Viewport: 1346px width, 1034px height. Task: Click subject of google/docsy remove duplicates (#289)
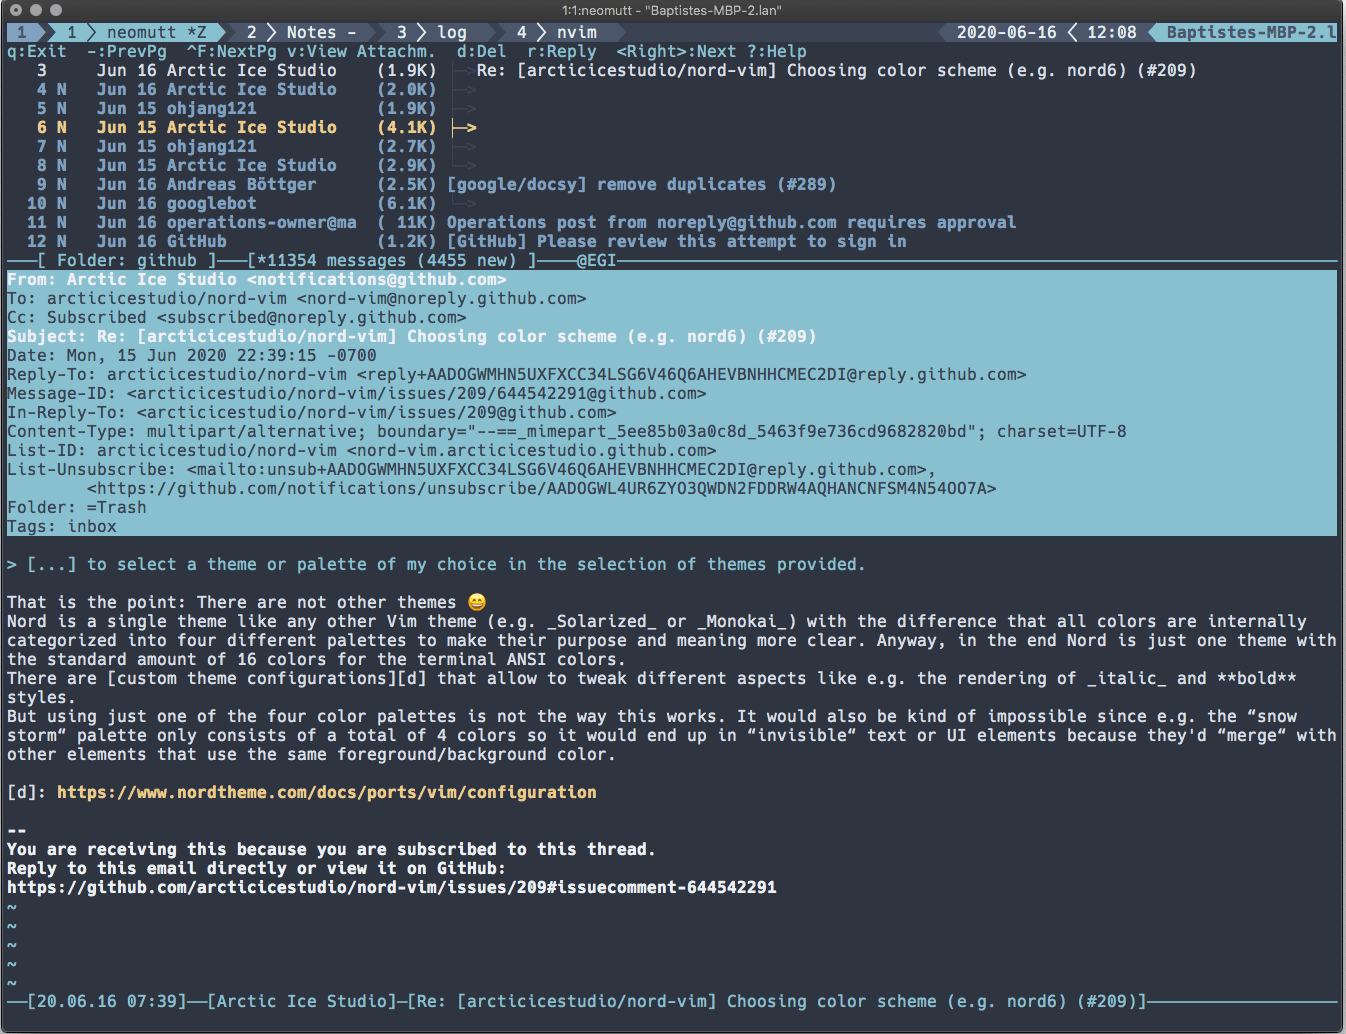641,184
